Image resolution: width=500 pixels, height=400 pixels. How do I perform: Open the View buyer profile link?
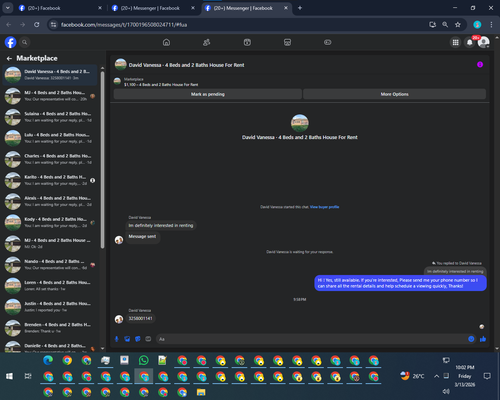point(324,207)
